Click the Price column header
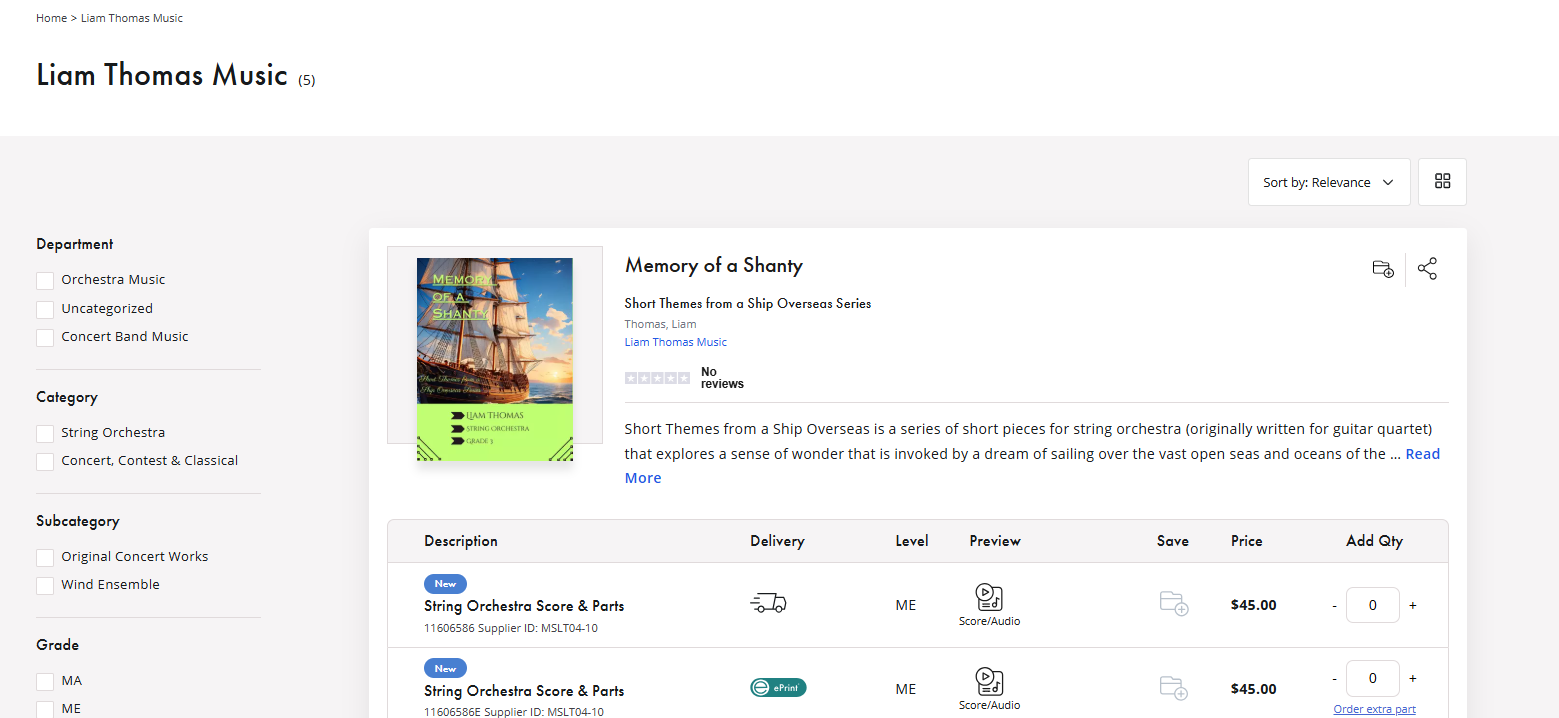 pyautogui.click(x=1247, y=541)
